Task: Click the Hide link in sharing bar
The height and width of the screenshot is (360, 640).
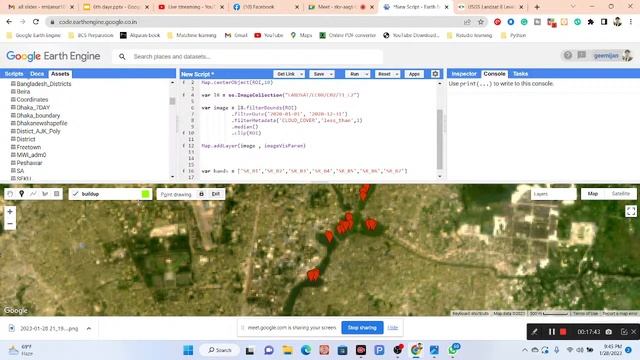Action: click(x=393, y=328)
